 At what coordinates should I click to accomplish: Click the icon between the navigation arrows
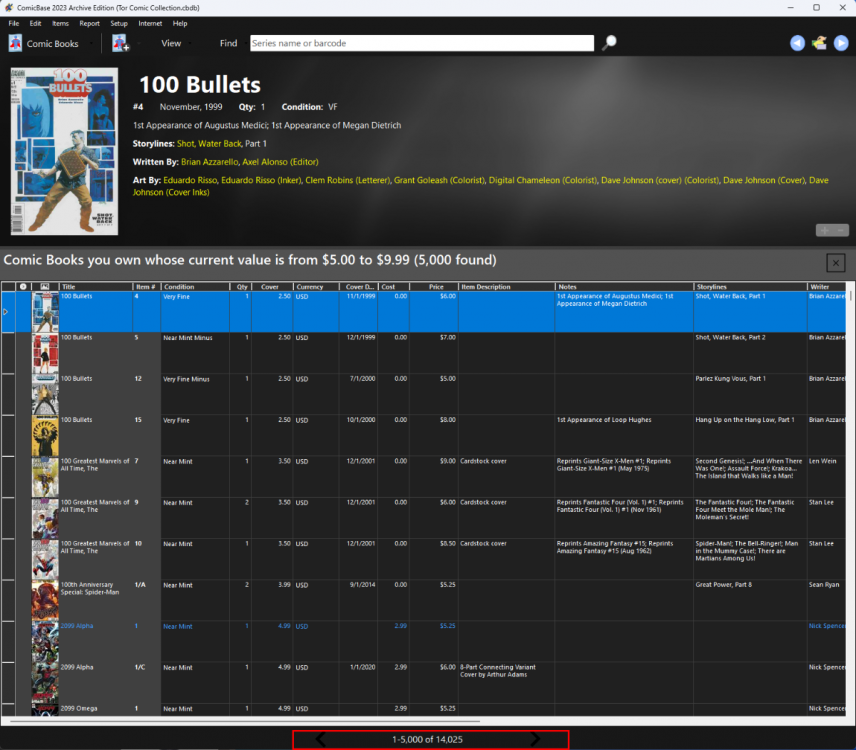pos(819,43)
